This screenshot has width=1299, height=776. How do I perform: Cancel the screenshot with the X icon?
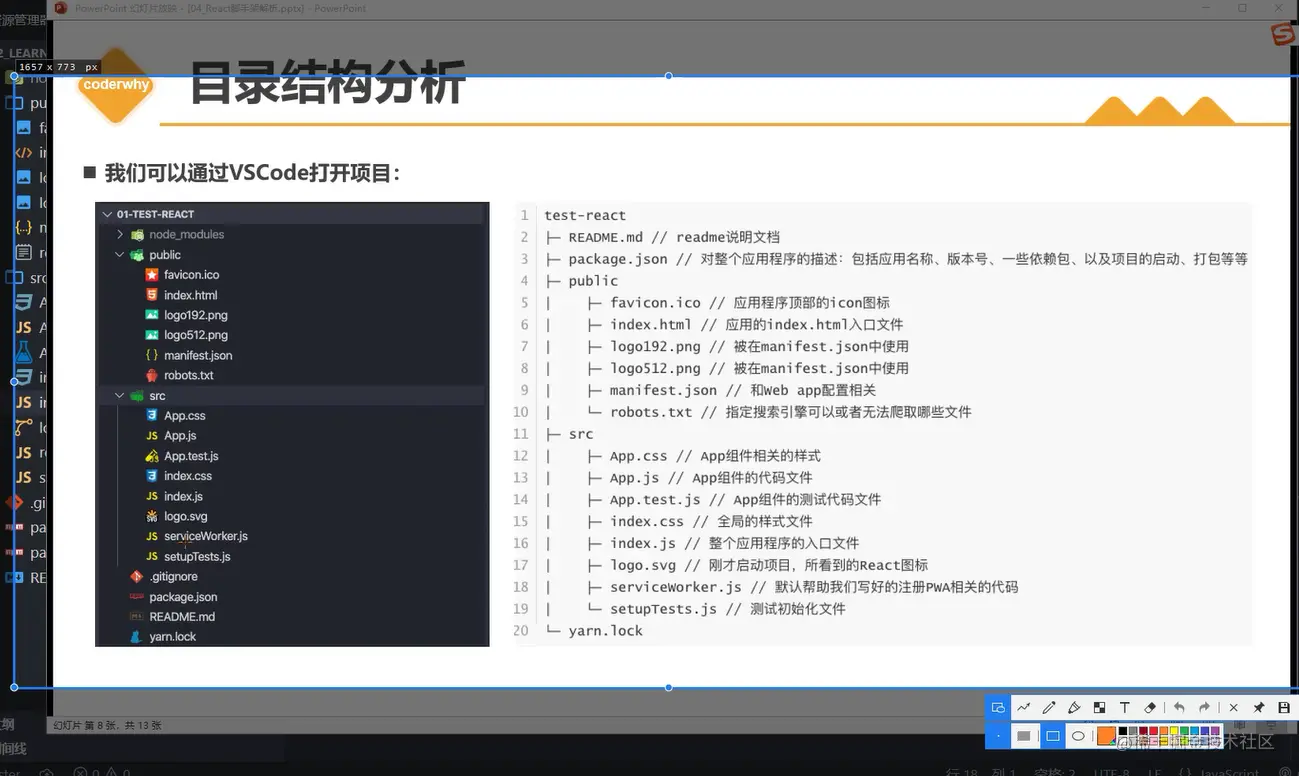pyautogui.click(x=1233, y=708)
